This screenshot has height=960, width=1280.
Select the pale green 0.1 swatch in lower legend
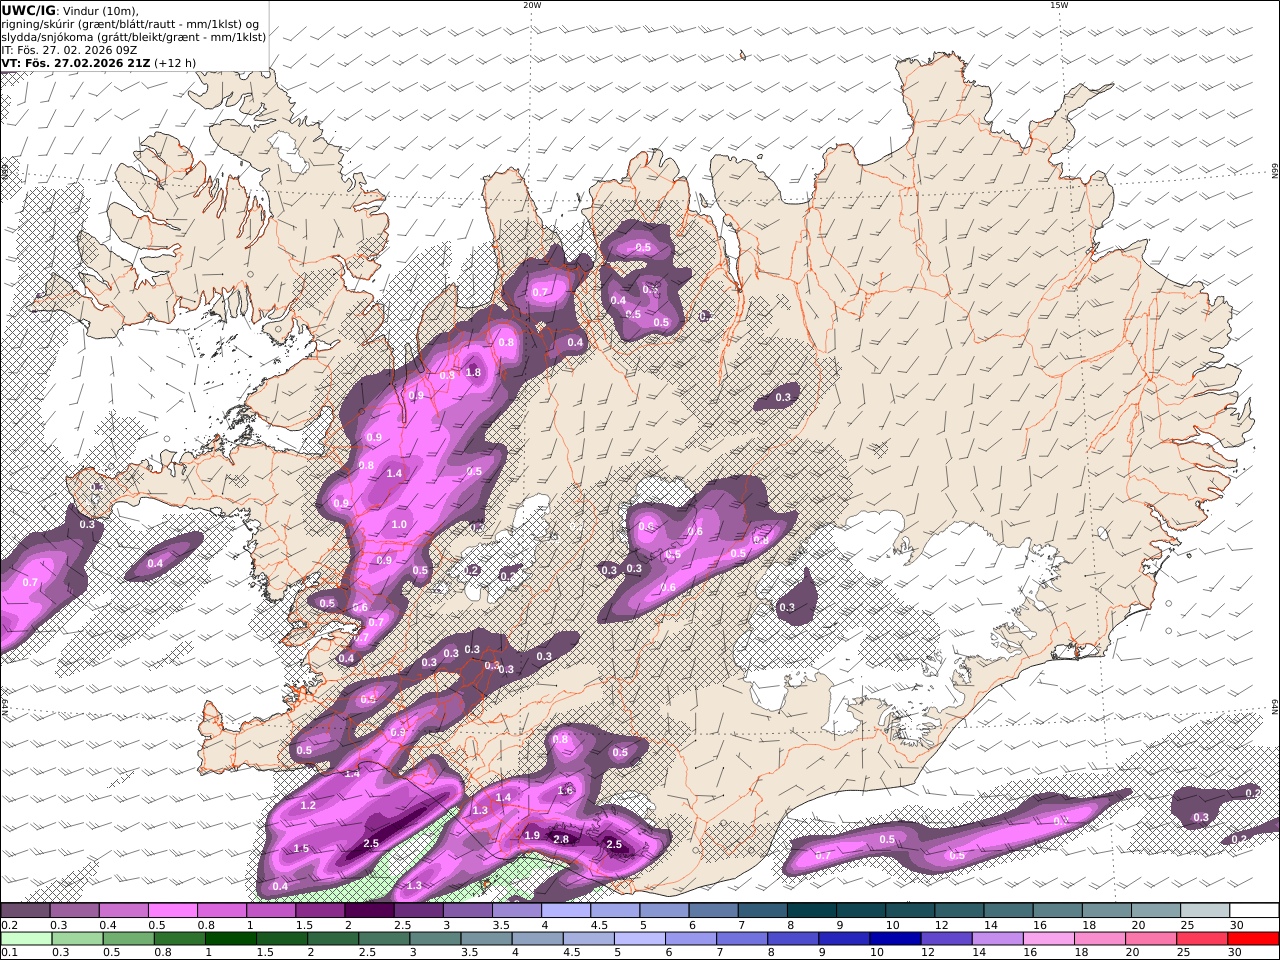[26, 939]
